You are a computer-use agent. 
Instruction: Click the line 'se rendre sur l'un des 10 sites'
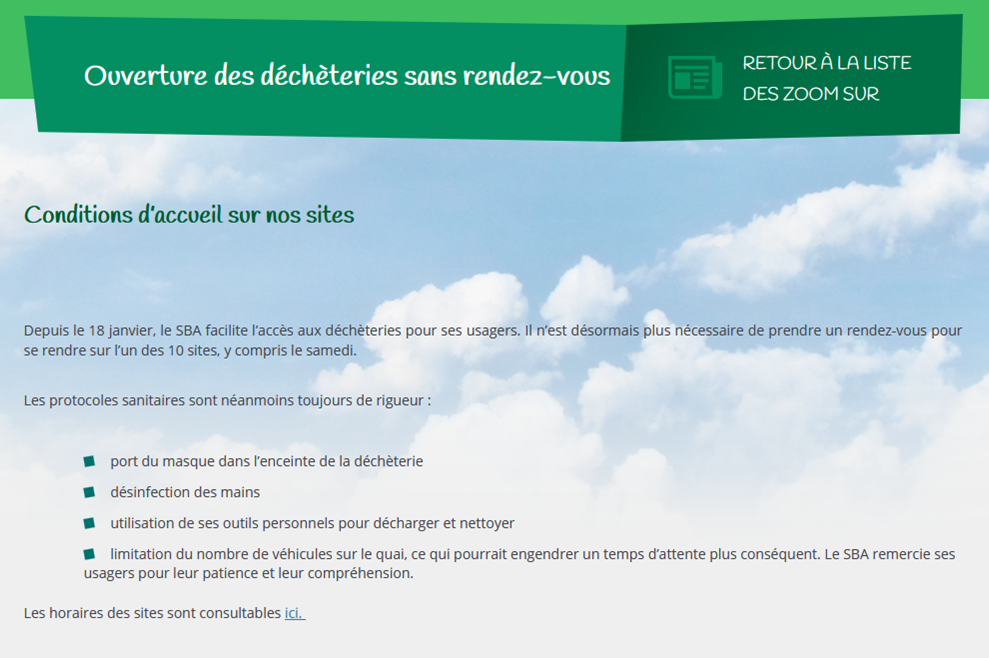[x=190, y=351]
